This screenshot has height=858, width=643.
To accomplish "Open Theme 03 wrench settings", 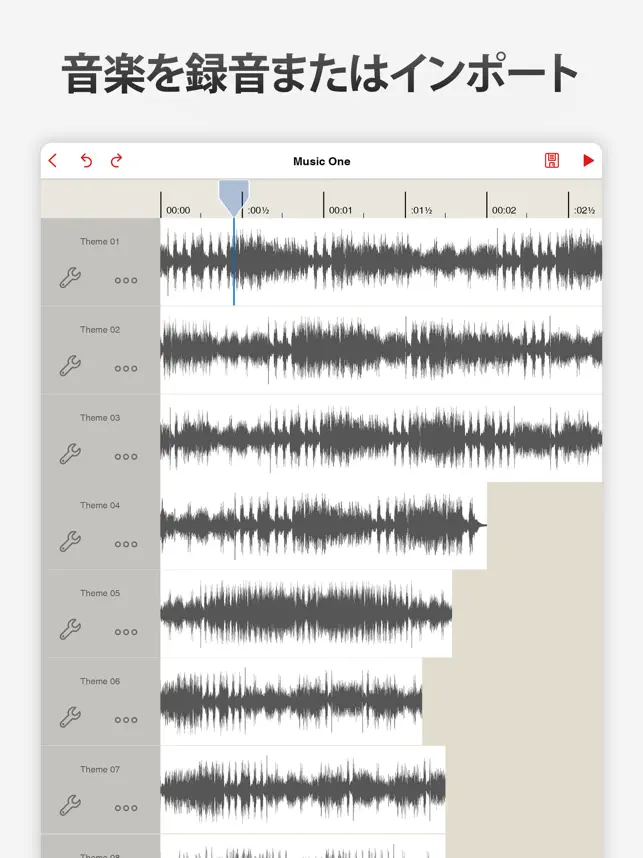I will 70,454.
